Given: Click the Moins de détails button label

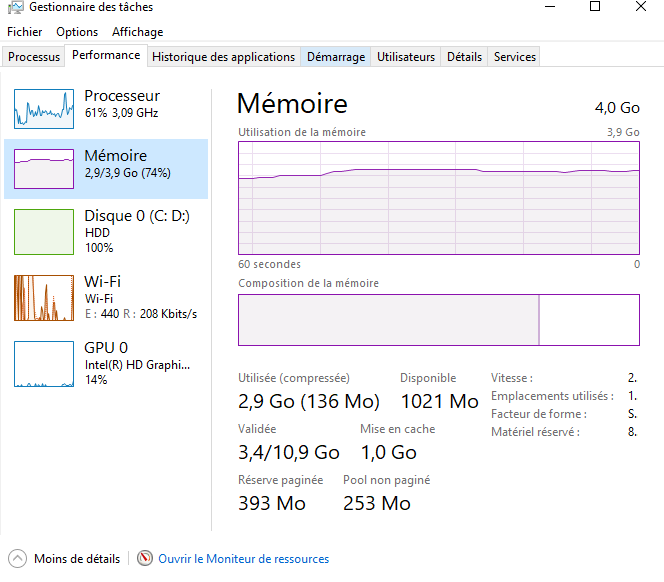Looking at the screenshot, I should click(x=77, y=559).
